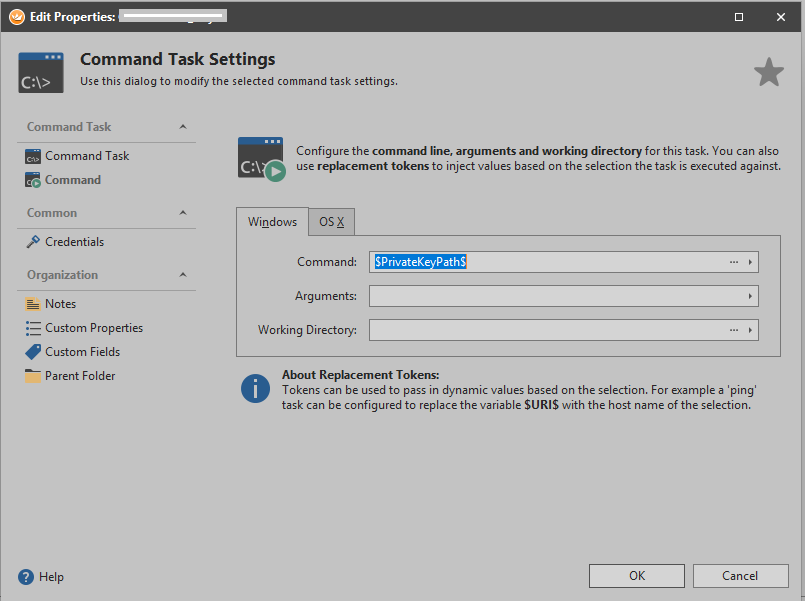The height and width of the screenshot is (601, 805).
Task: Click the Notes icon in sidebar
Action: 33,304
